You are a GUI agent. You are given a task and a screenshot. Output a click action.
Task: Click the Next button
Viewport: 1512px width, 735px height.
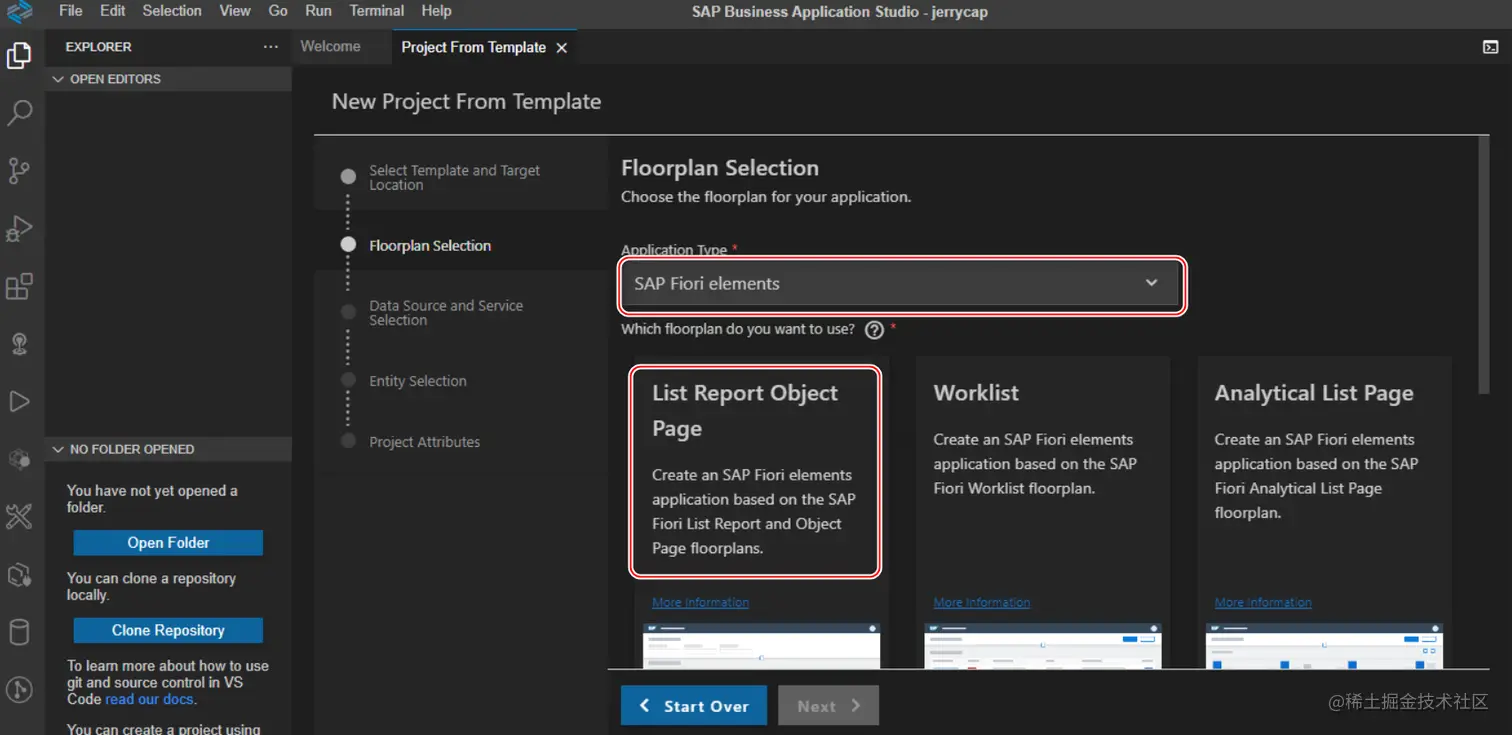pos(829,705)
